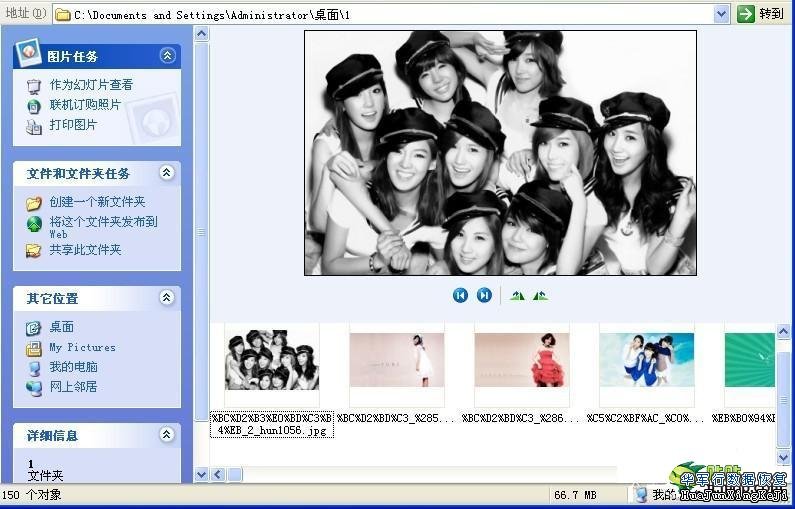Viewport: 795px width, 509px height.
Task: Click the 转到 Go button
Action: tap(760, 14)
